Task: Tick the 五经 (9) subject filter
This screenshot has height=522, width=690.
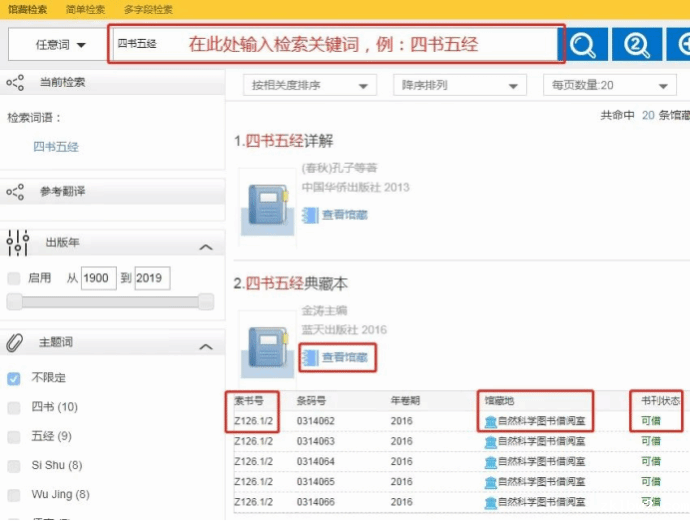Action: [x=14, y=436]
